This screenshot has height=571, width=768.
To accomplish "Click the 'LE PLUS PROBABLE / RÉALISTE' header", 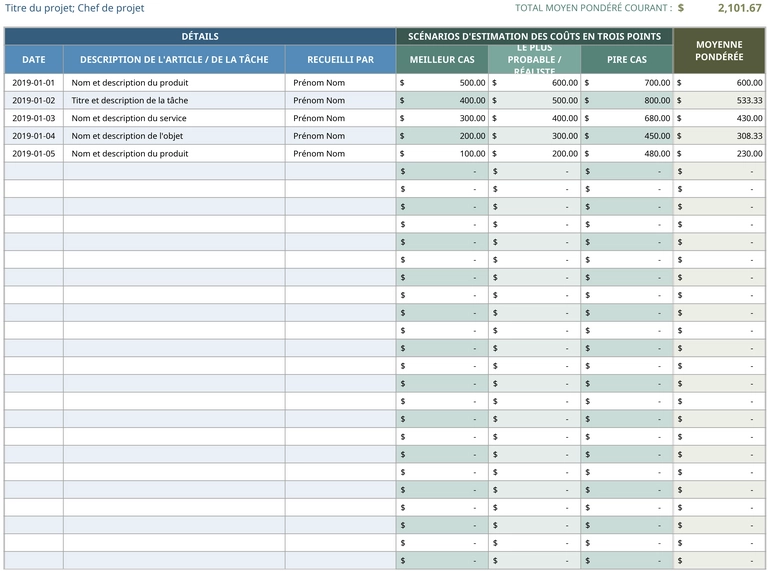I will (x=534, y=59).
